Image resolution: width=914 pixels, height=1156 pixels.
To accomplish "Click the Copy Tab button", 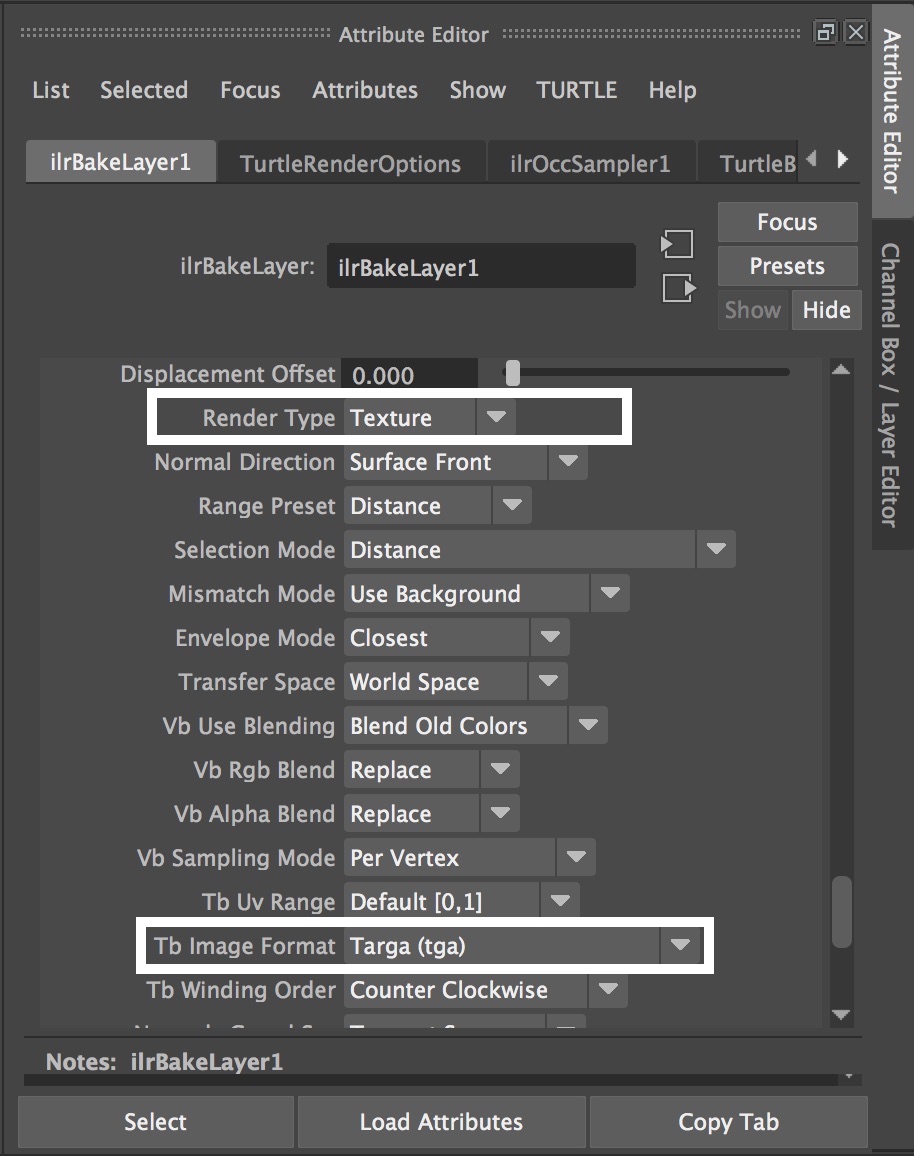I will [x=728, y=1121].
